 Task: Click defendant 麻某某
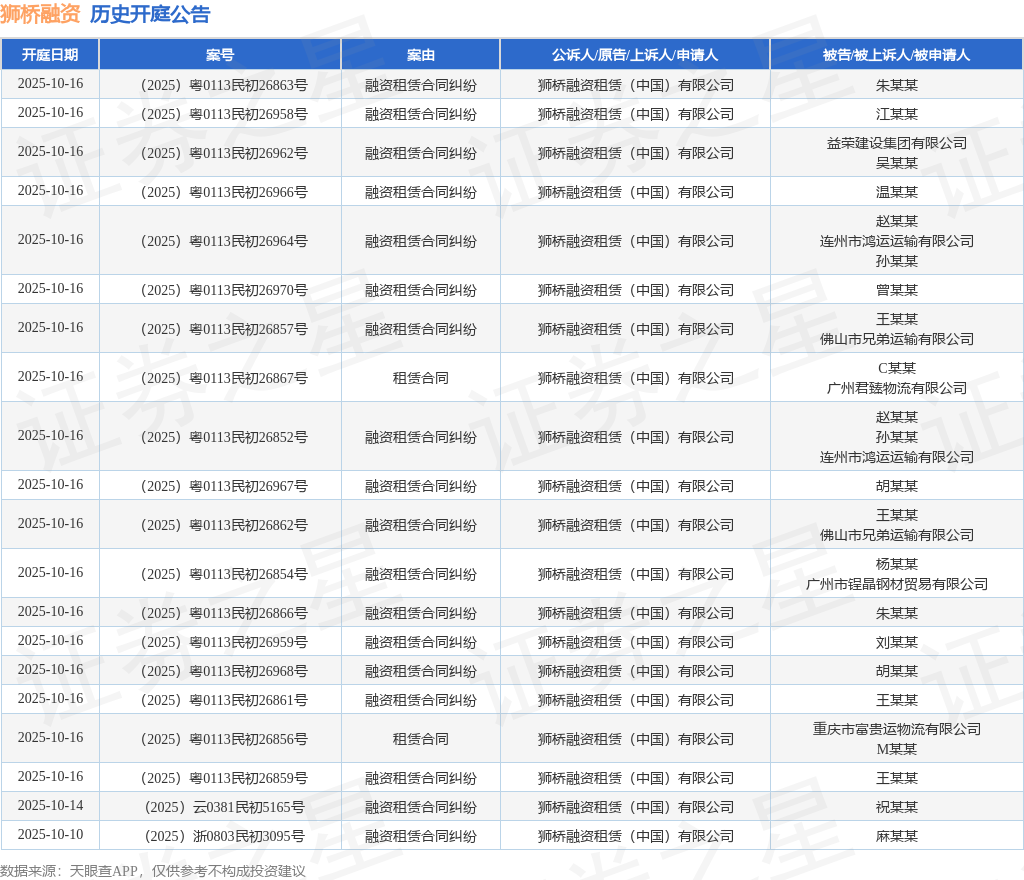pos(897,836)
